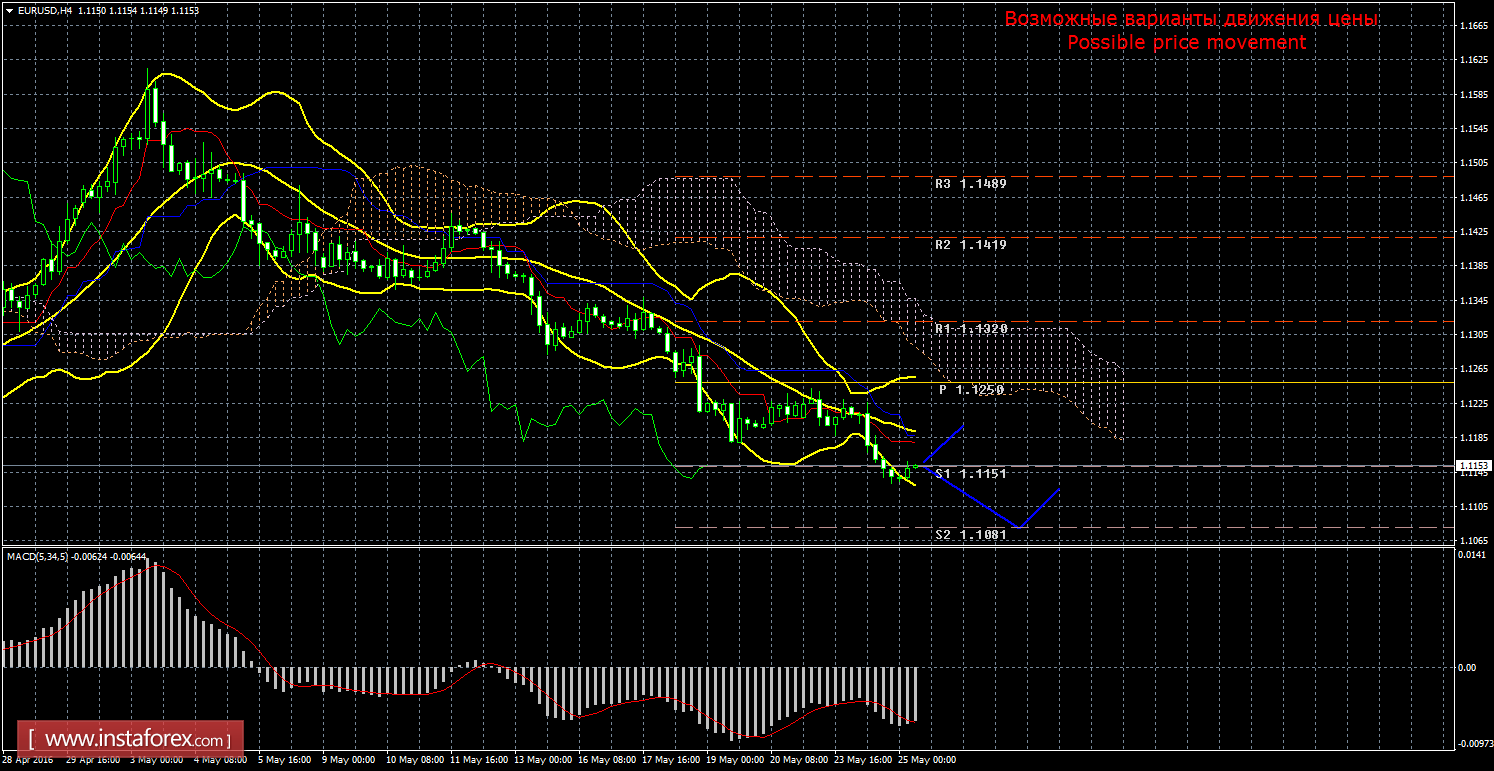Click the 1.1065 price scale value
The image size is (1494, 771).
1472,541
